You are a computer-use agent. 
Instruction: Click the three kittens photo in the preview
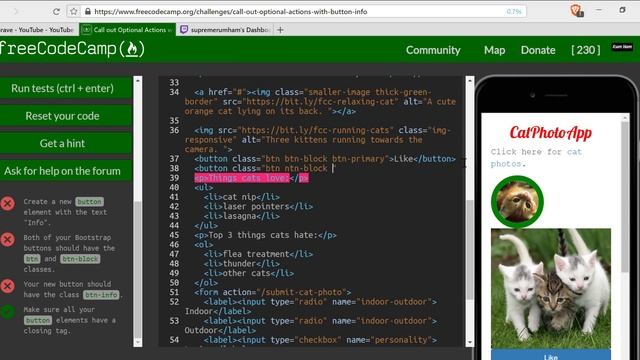click(x=551, y=288)
